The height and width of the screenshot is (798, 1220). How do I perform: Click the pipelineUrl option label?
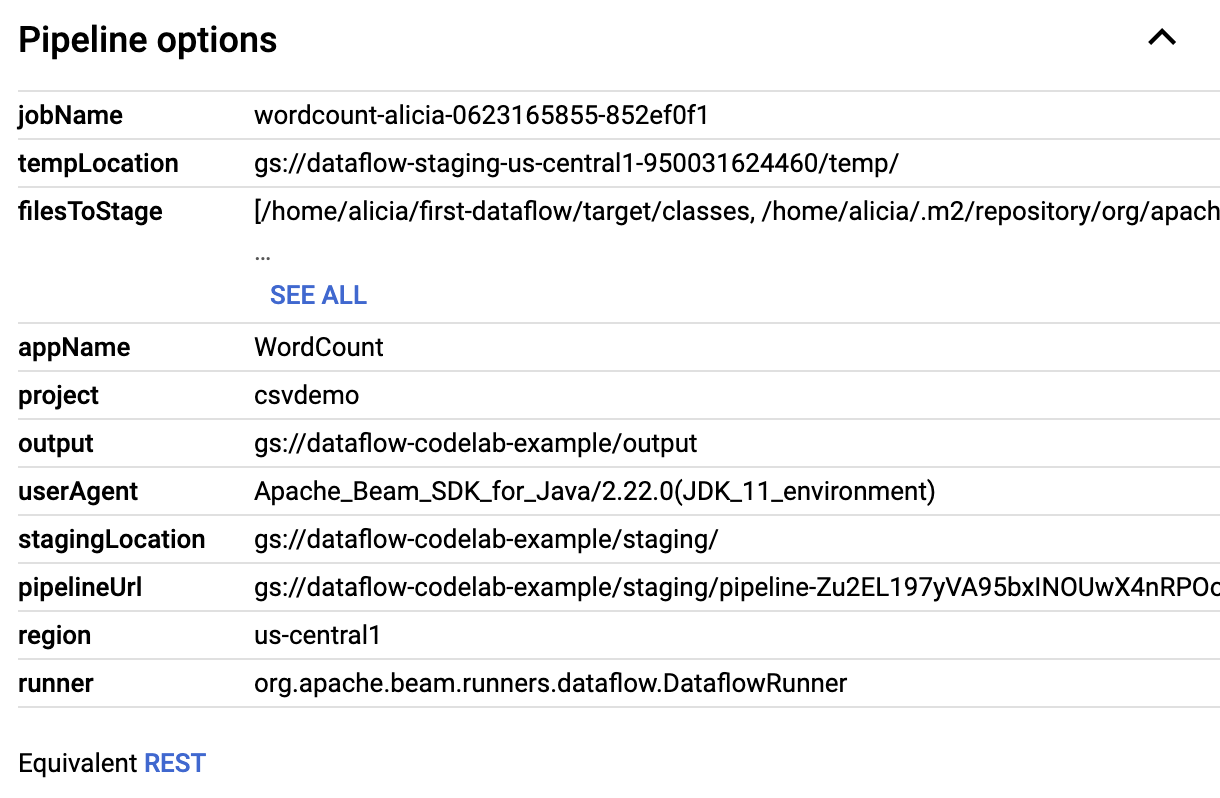(x=80, y=587)
